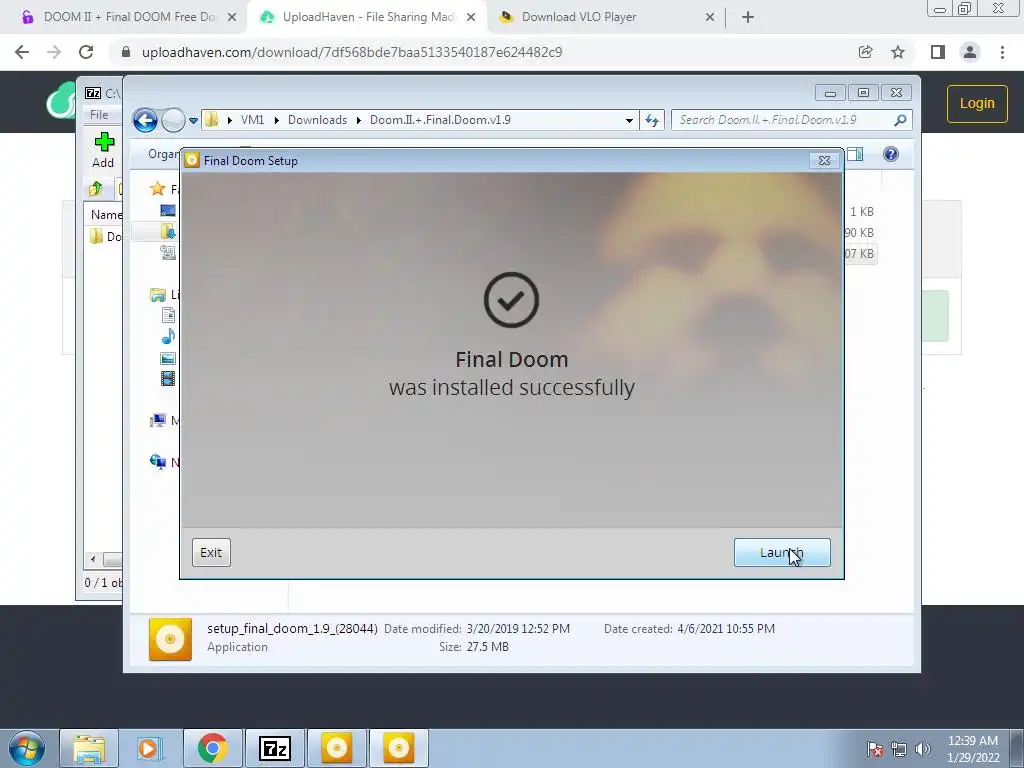
Task: Open Explorer recent locations dropdown arrow
Action: (x=193, y=120)
